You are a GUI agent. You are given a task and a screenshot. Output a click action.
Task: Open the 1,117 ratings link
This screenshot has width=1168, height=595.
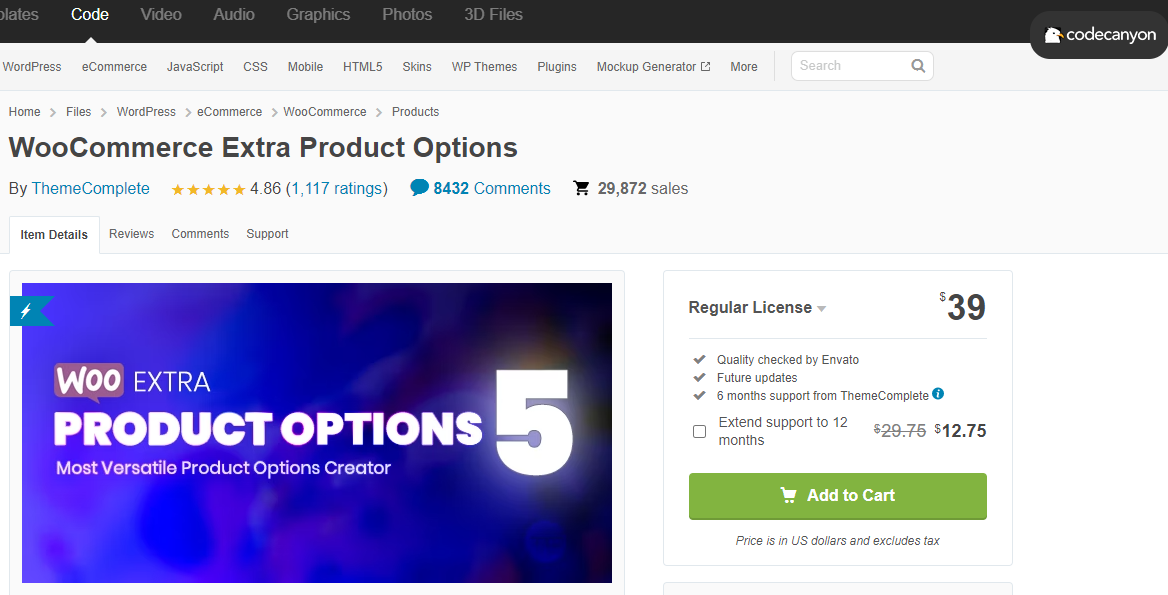click(x=336, y=188)
